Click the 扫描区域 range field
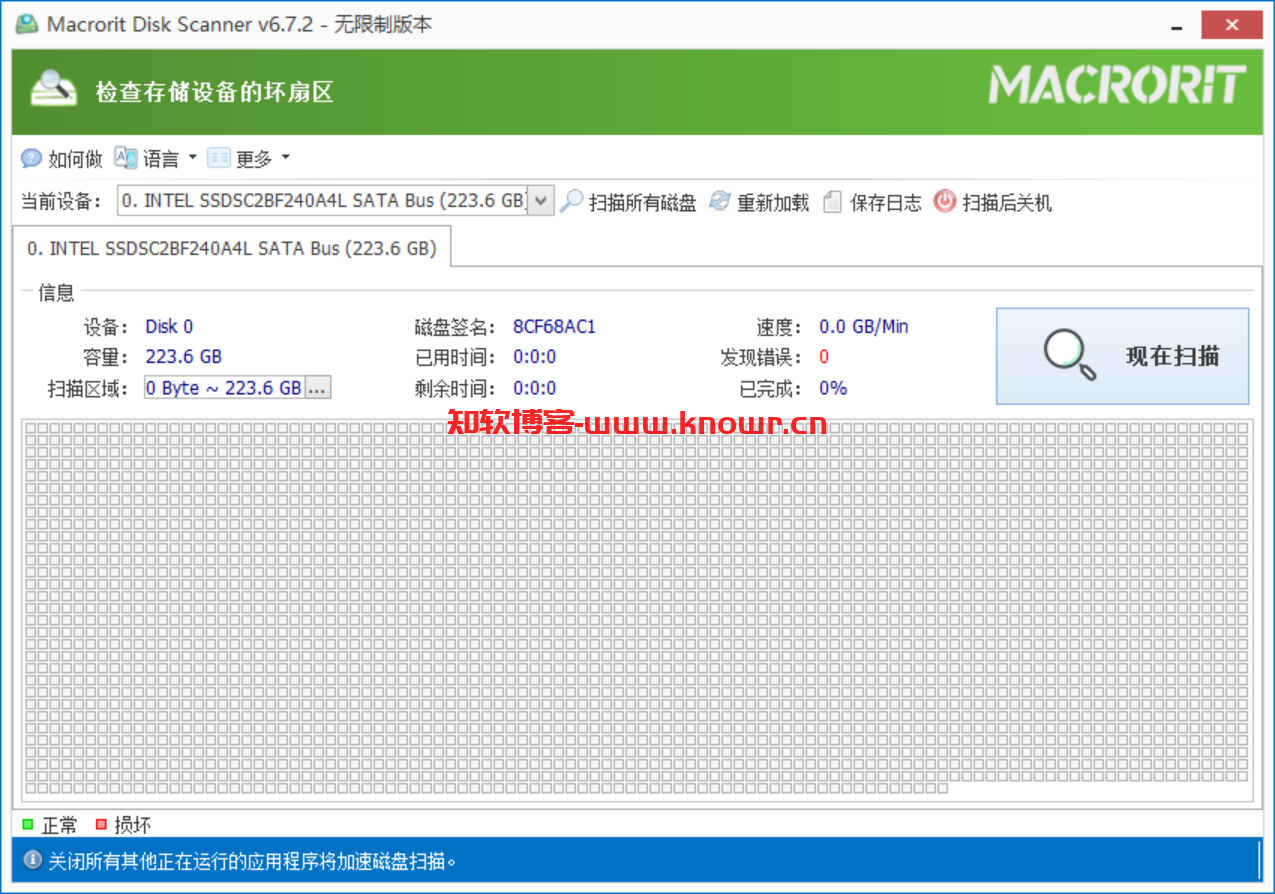1275x894 pixels. coord(225,388)
